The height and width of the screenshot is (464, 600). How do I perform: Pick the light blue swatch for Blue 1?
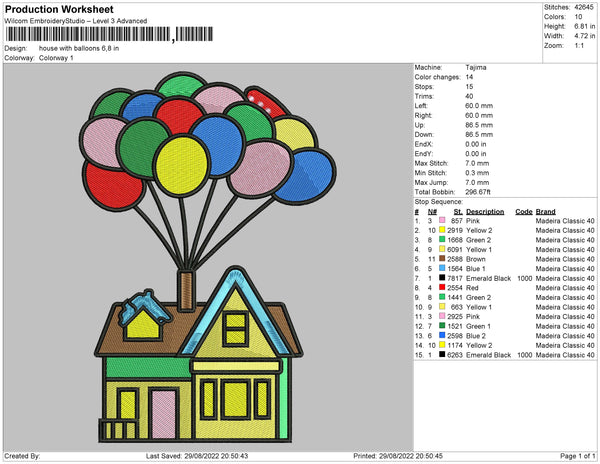442,268
